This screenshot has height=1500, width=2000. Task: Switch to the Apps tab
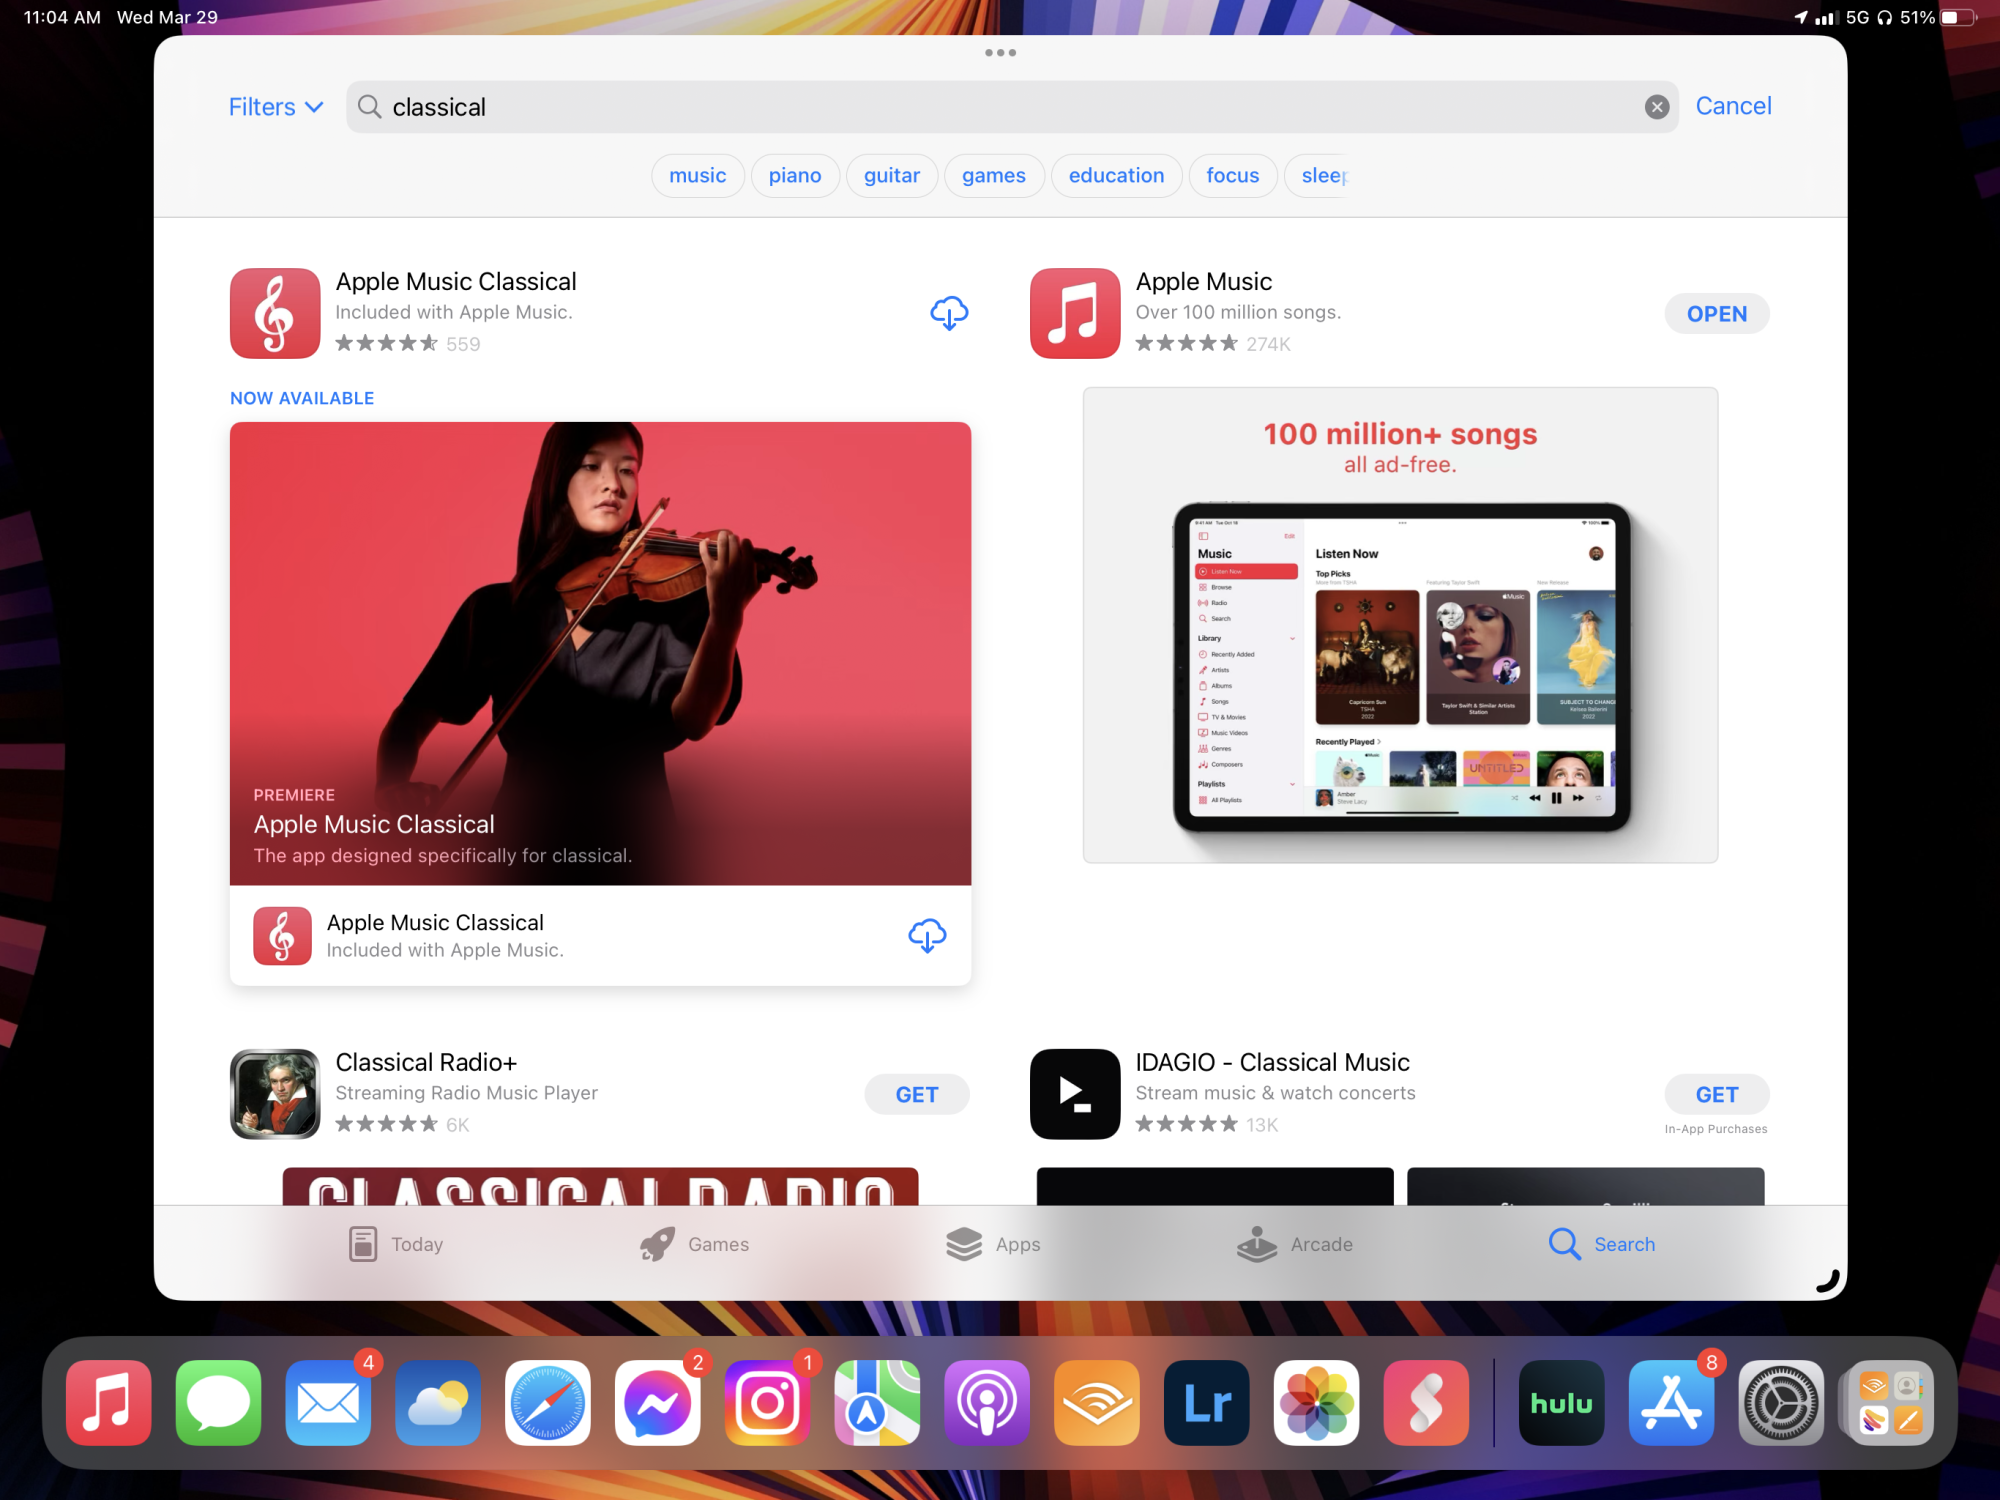(993, 1244)
